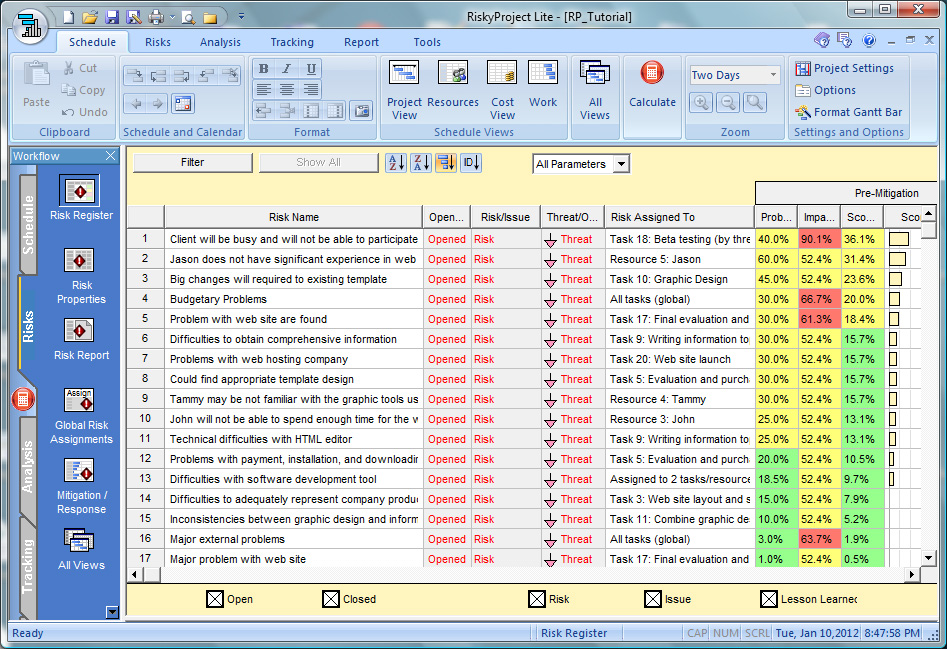The height and width of the screenshot is (649, 947).
Task: Open the Resources schedule view
Action: (x=453, y=85)
